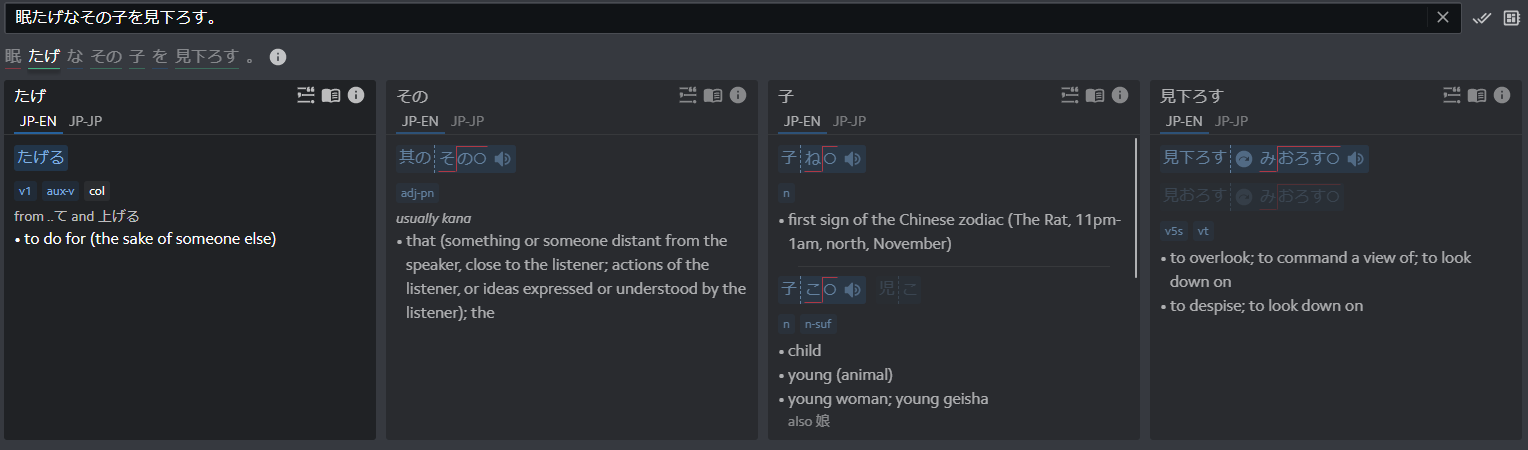
Task: Click the 子 card scrollbar
Action: (1135, 208)
